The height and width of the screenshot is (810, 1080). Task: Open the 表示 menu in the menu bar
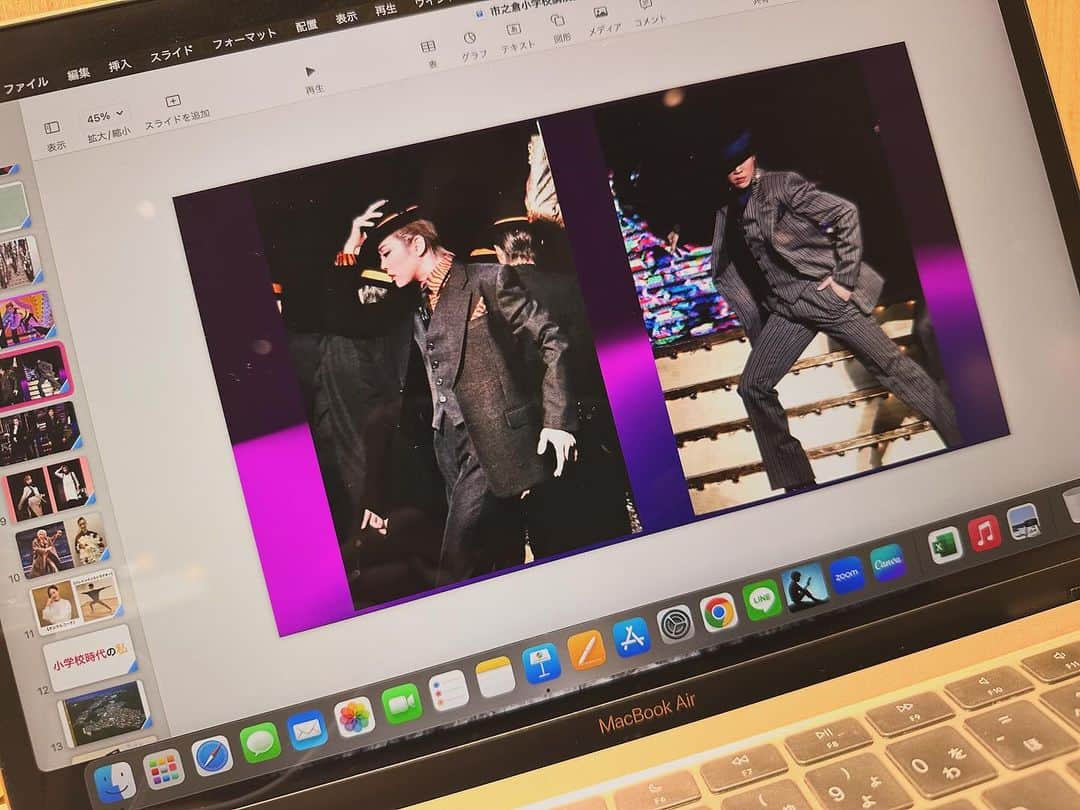(346, 18)
